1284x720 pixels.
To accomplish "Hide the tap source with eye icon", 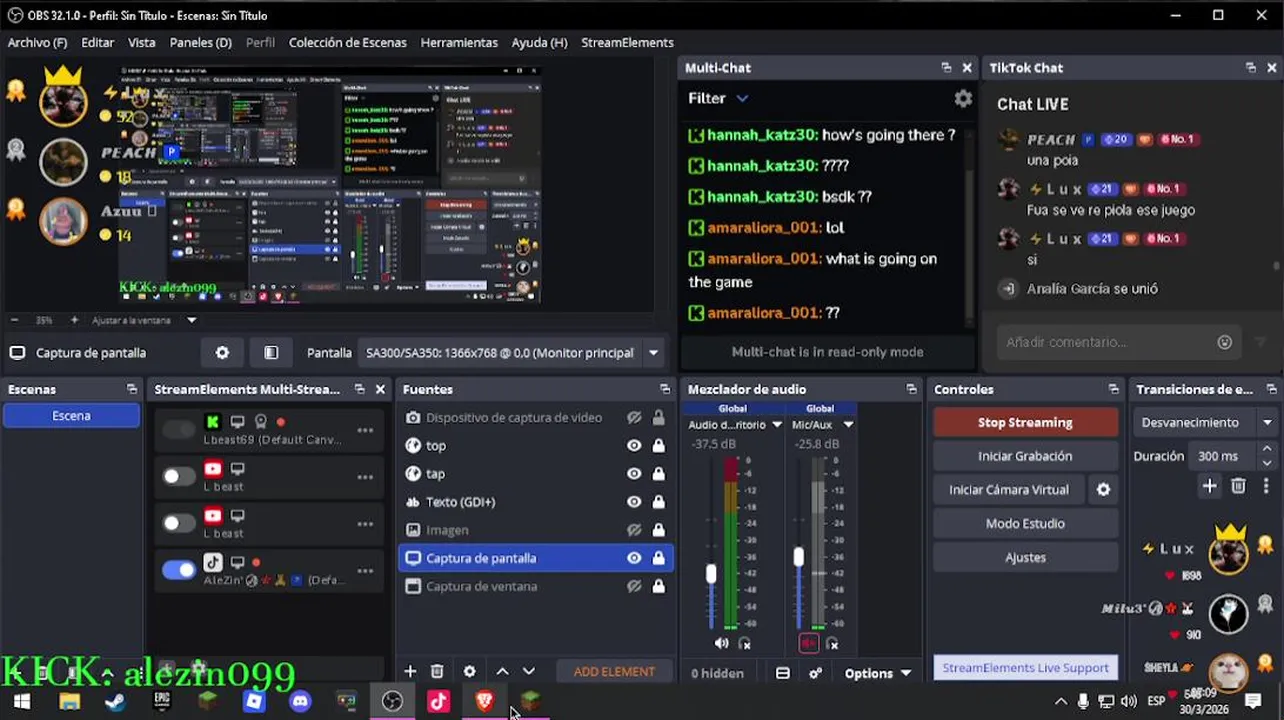I will 634,474.
